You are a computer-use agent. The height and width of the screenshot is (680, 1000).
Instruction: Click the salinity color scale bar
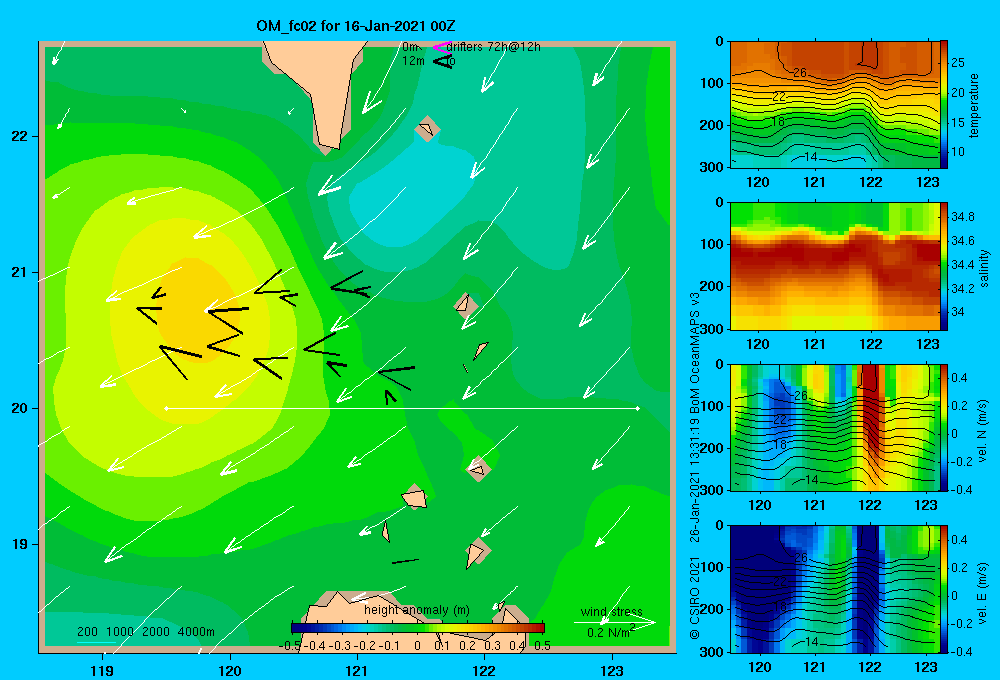tap(944, 266)
